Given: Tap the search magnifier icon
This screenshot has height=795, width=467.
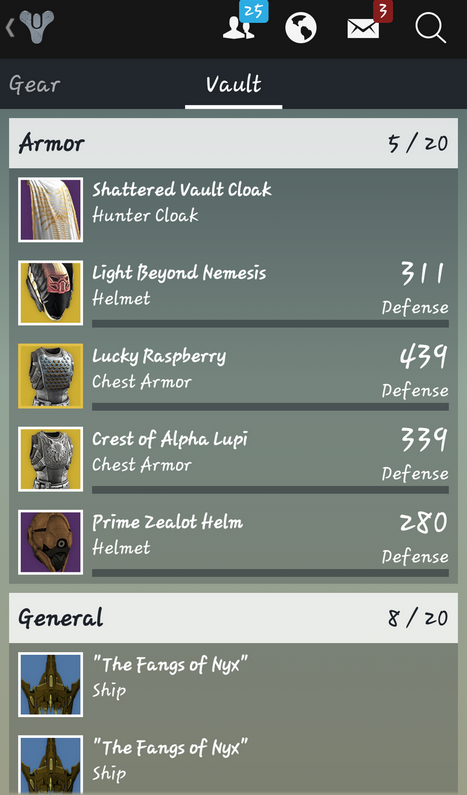Looking at the screenshot, I should pos(430,27).
